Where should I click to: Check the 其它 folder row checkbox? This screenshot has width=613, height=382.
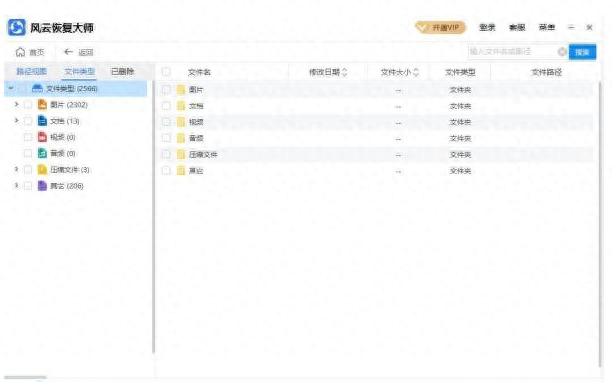click(x=166, y=170)
